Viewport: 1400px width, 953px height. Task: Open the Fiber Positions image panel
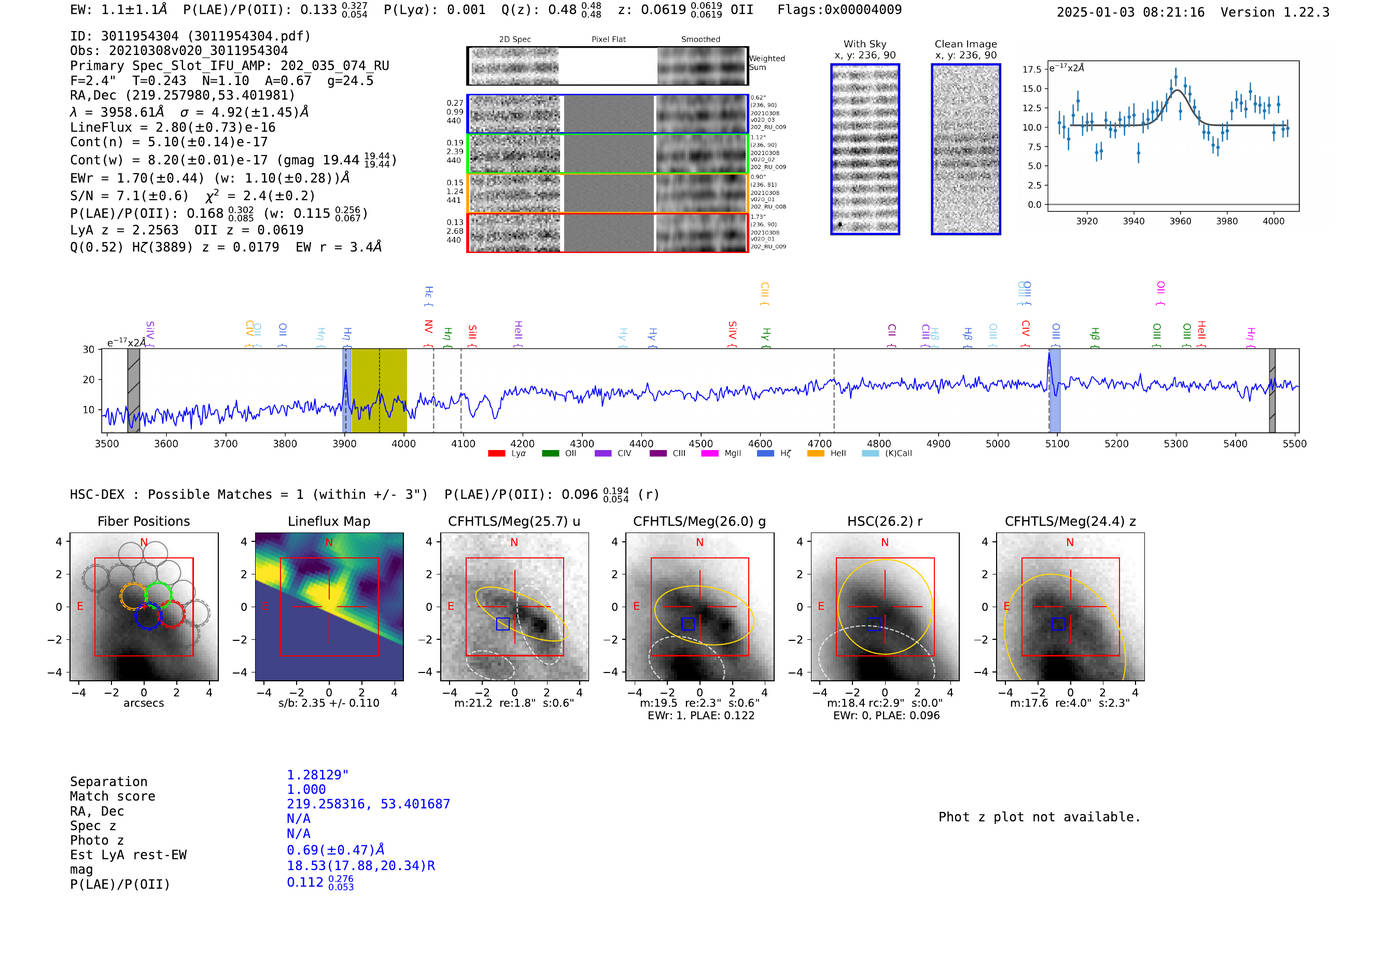coord(144,606)
